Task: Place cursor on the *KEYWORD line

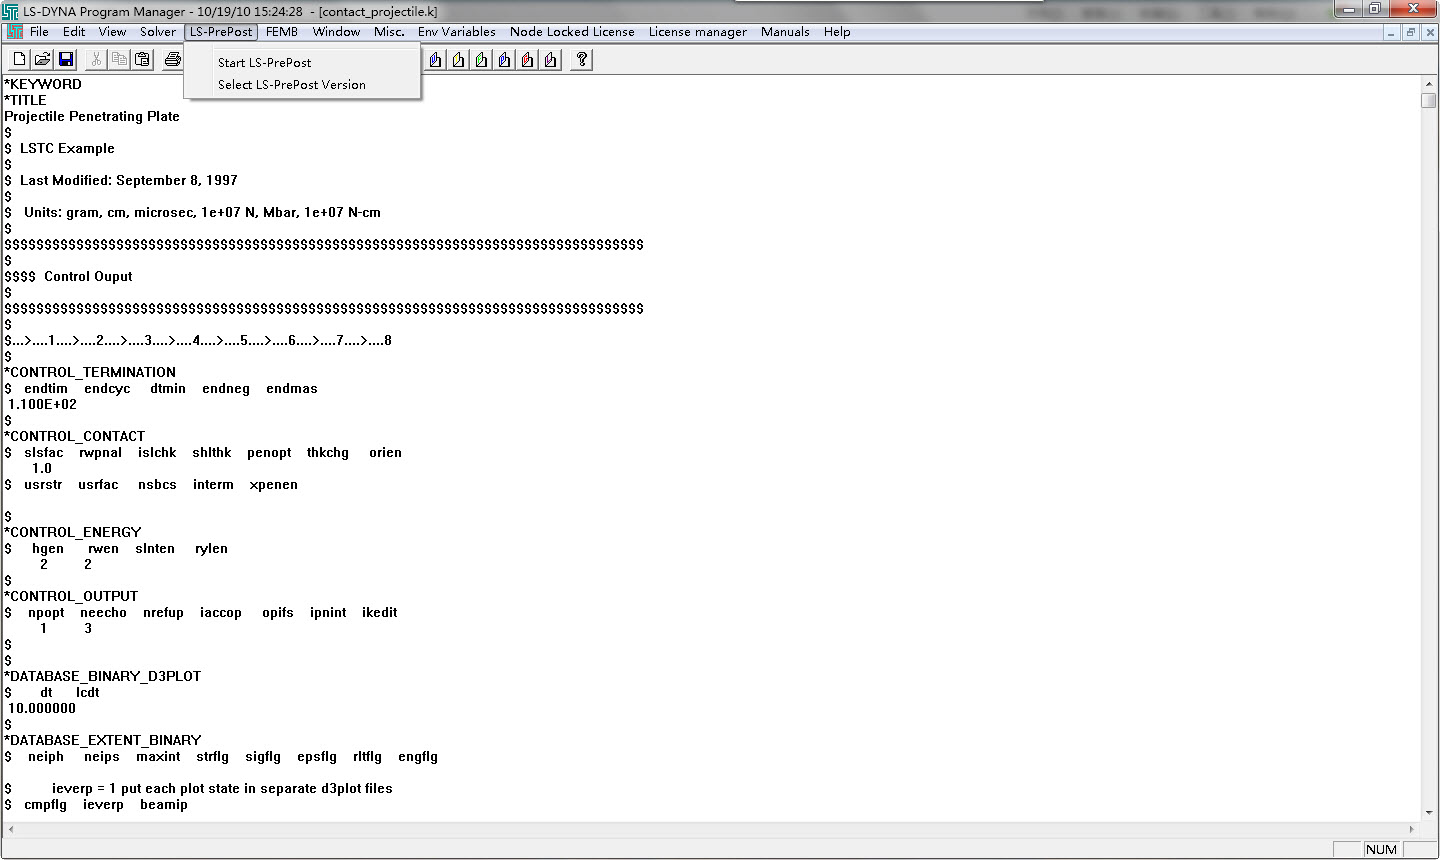Action: [x=43, y=84]
